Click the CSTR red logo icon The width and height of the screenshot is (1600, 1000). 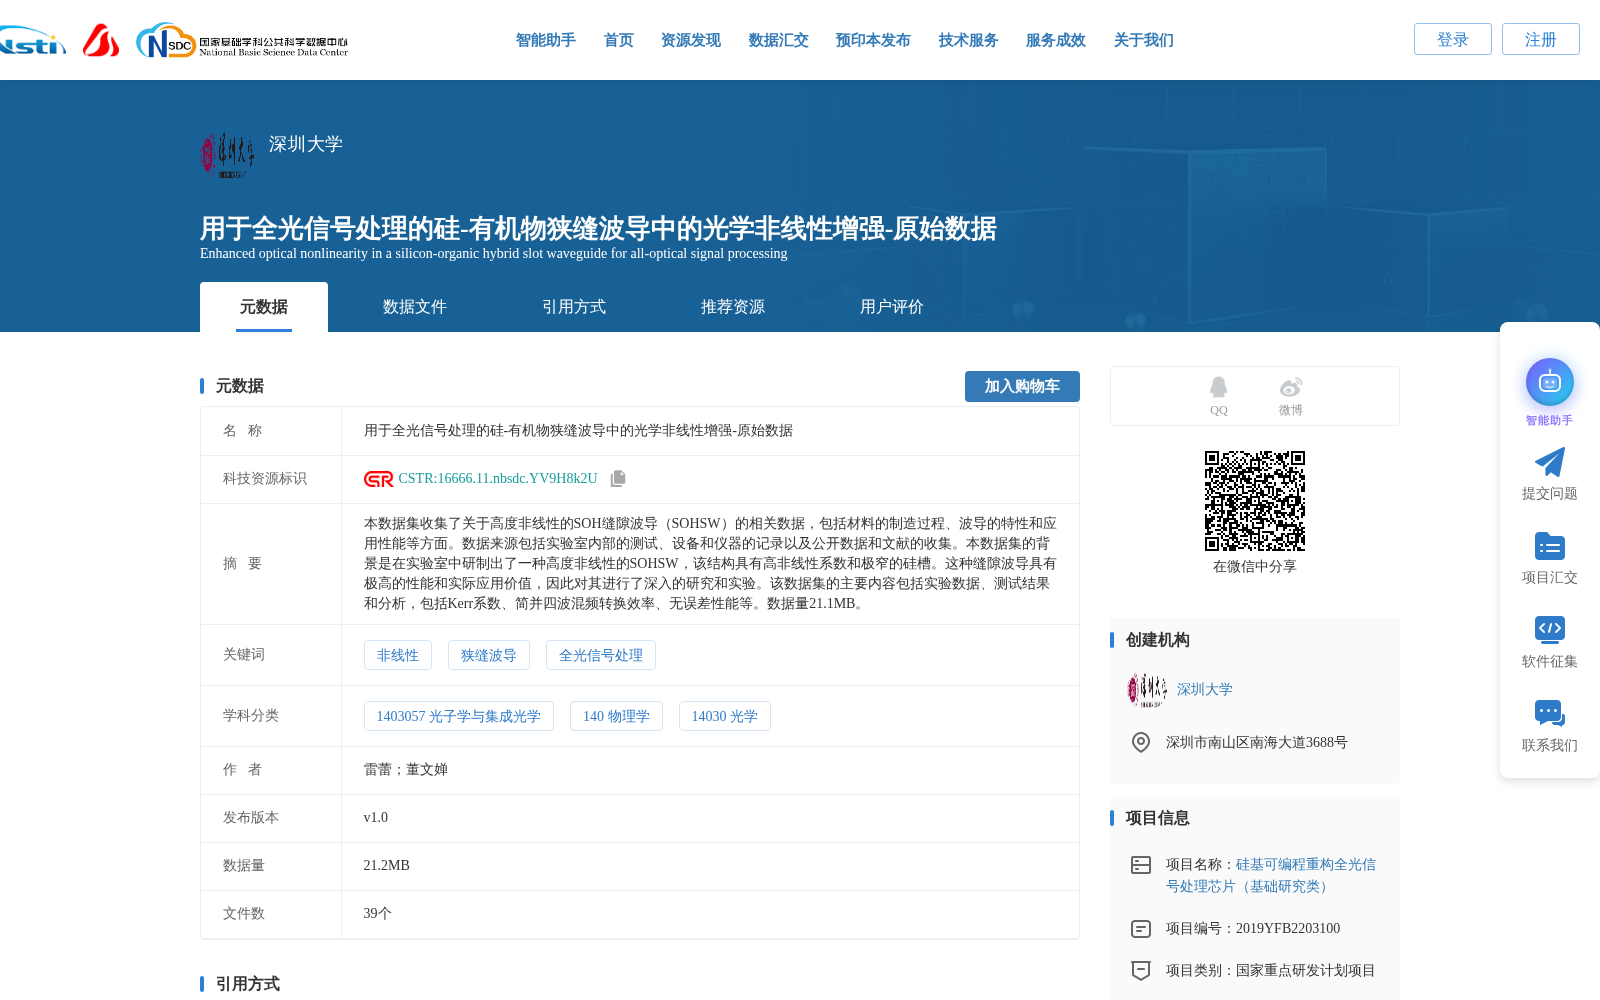[x=379, y=479]
